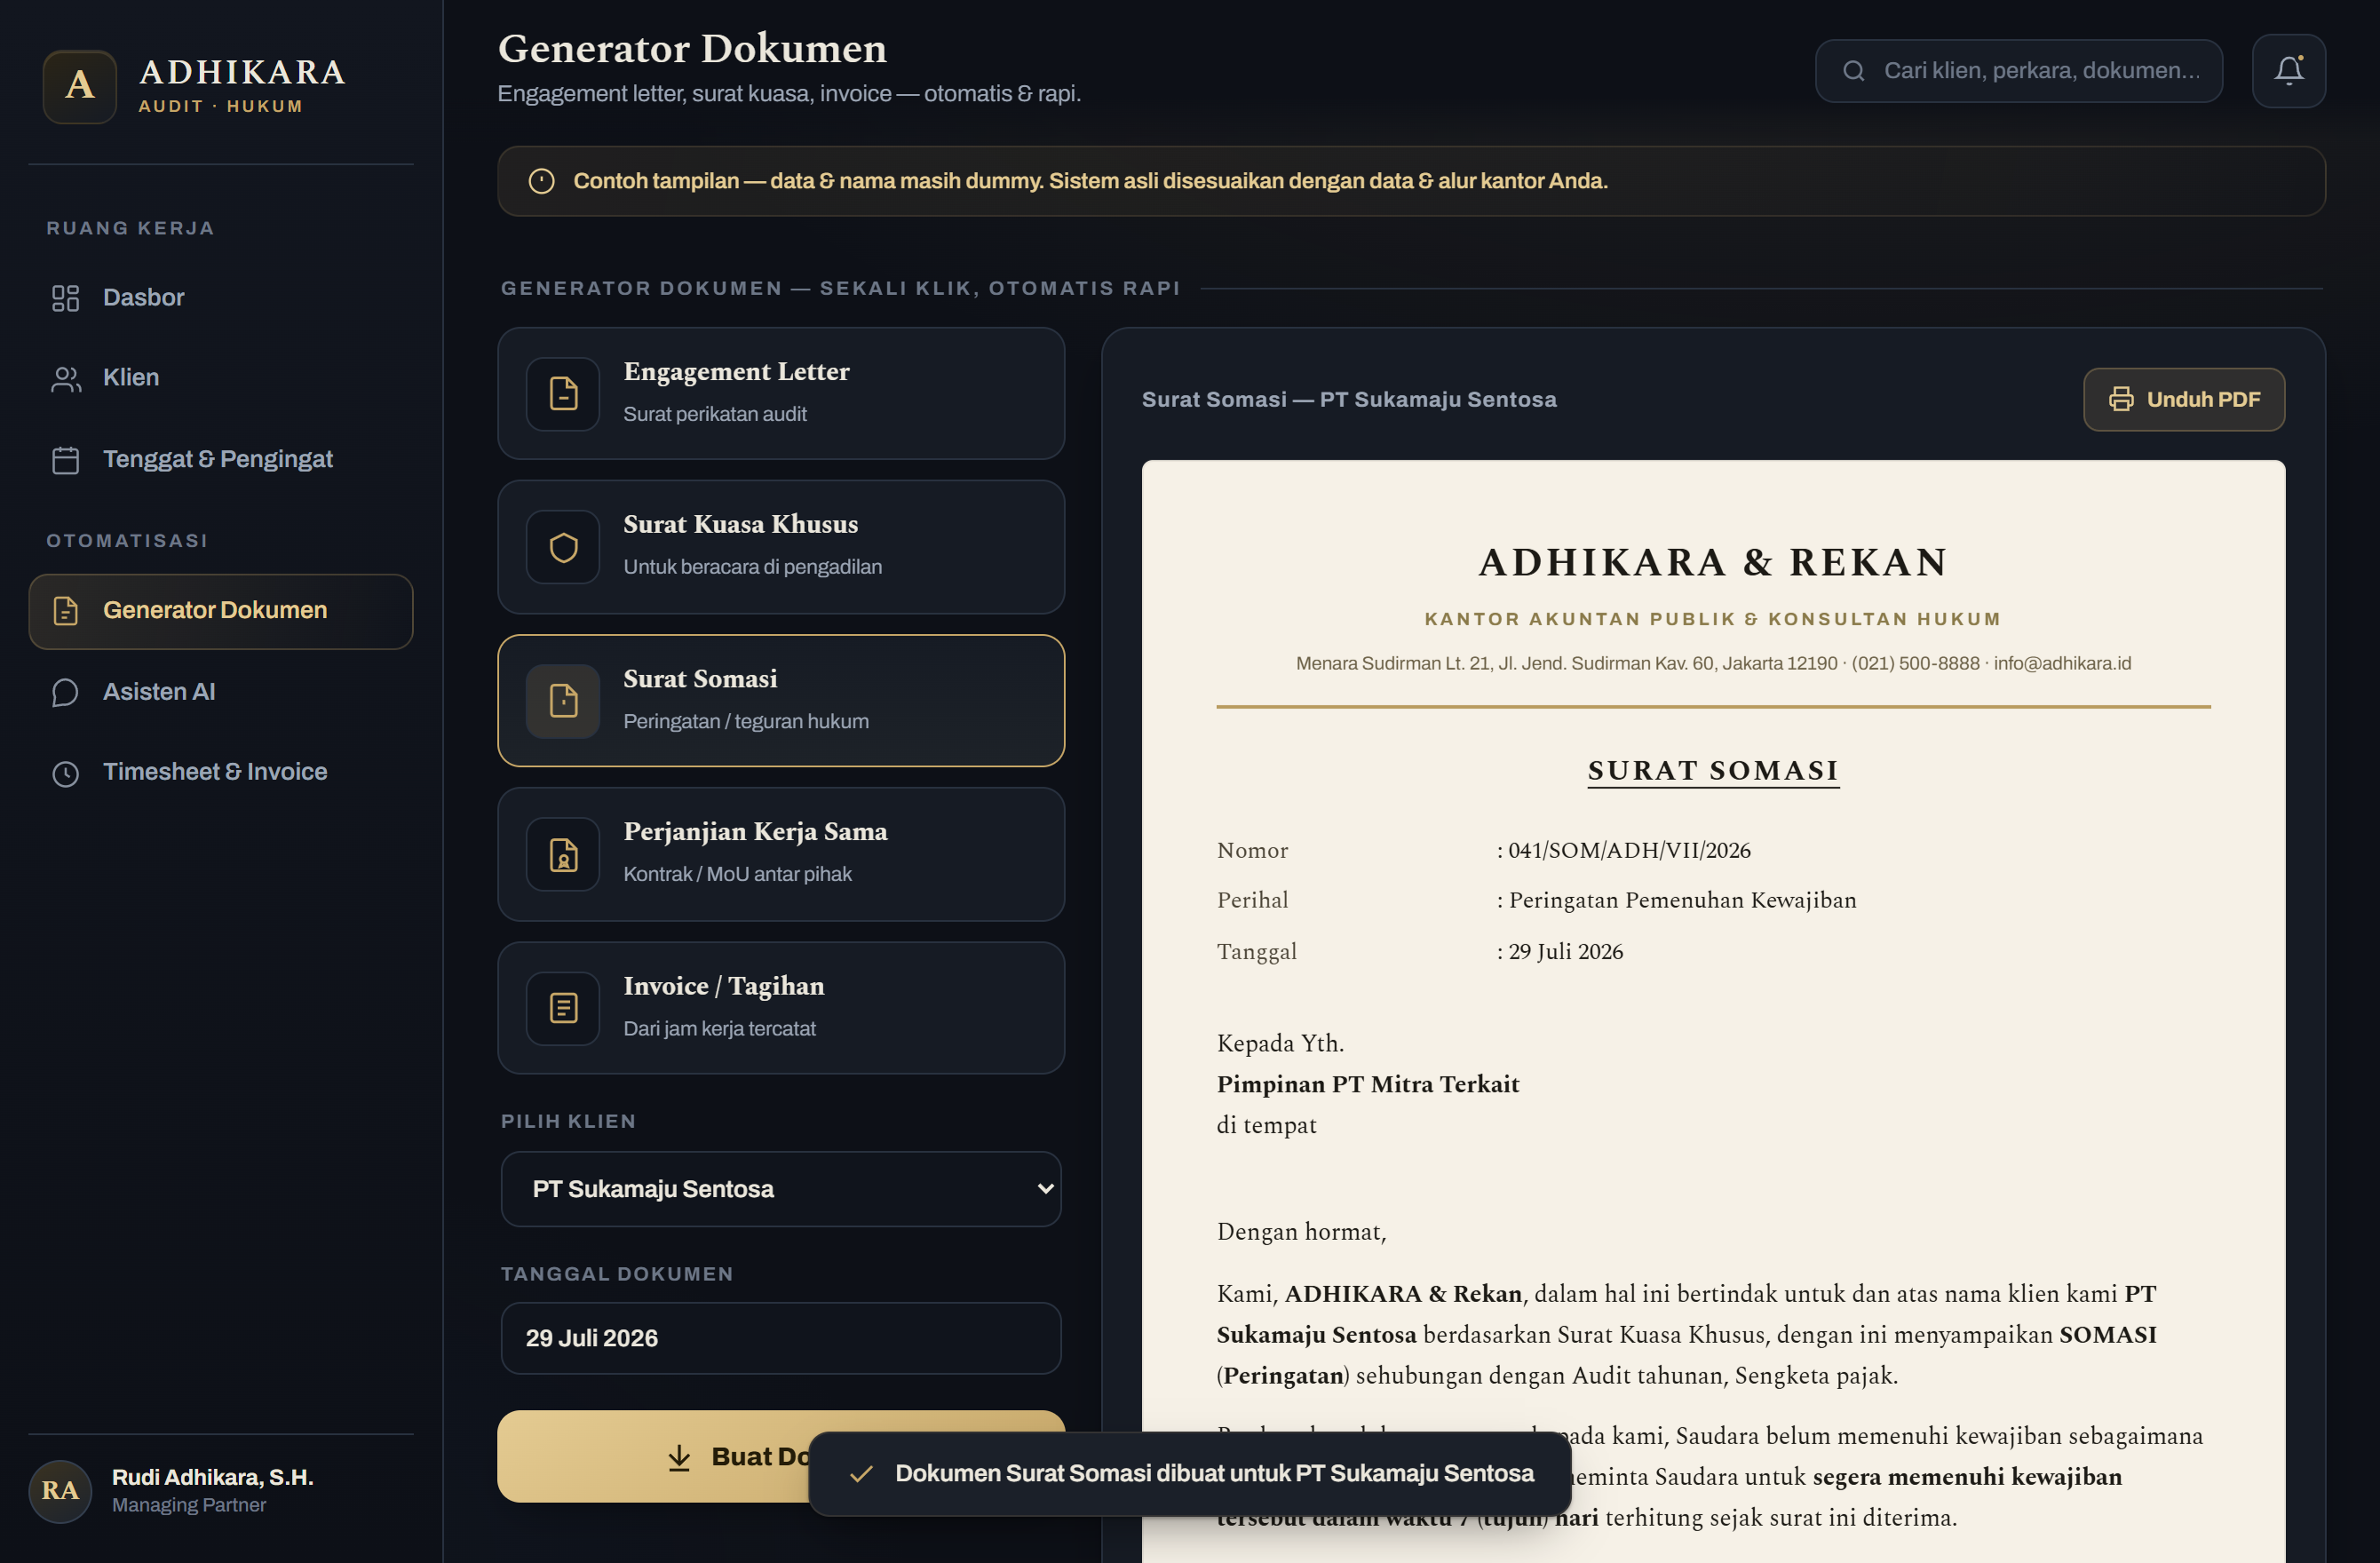Click the Peringatan Pemenuhan Kewajiban text
The height and width of the screenshot is (1563, 2380).
tap(1682, 900)
